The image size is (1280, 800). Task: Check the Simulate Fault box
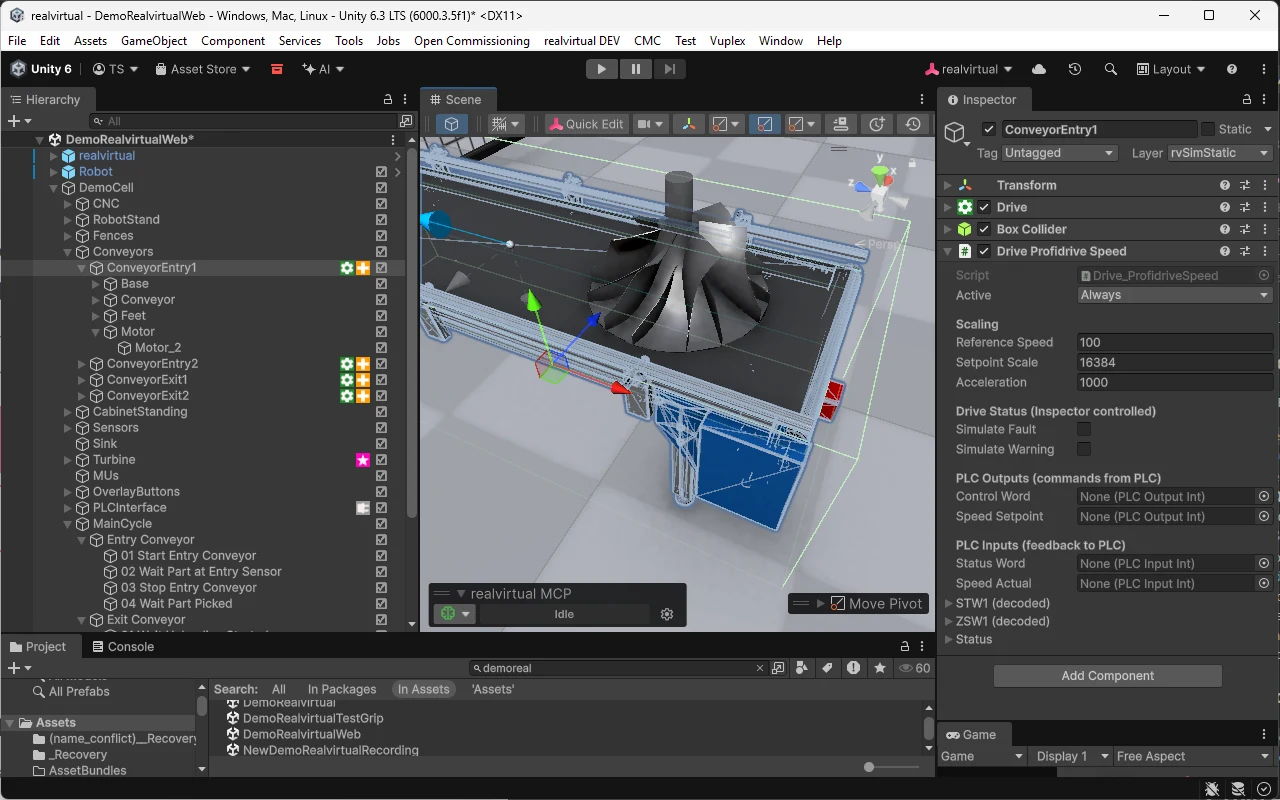(x=1084, y=429)
